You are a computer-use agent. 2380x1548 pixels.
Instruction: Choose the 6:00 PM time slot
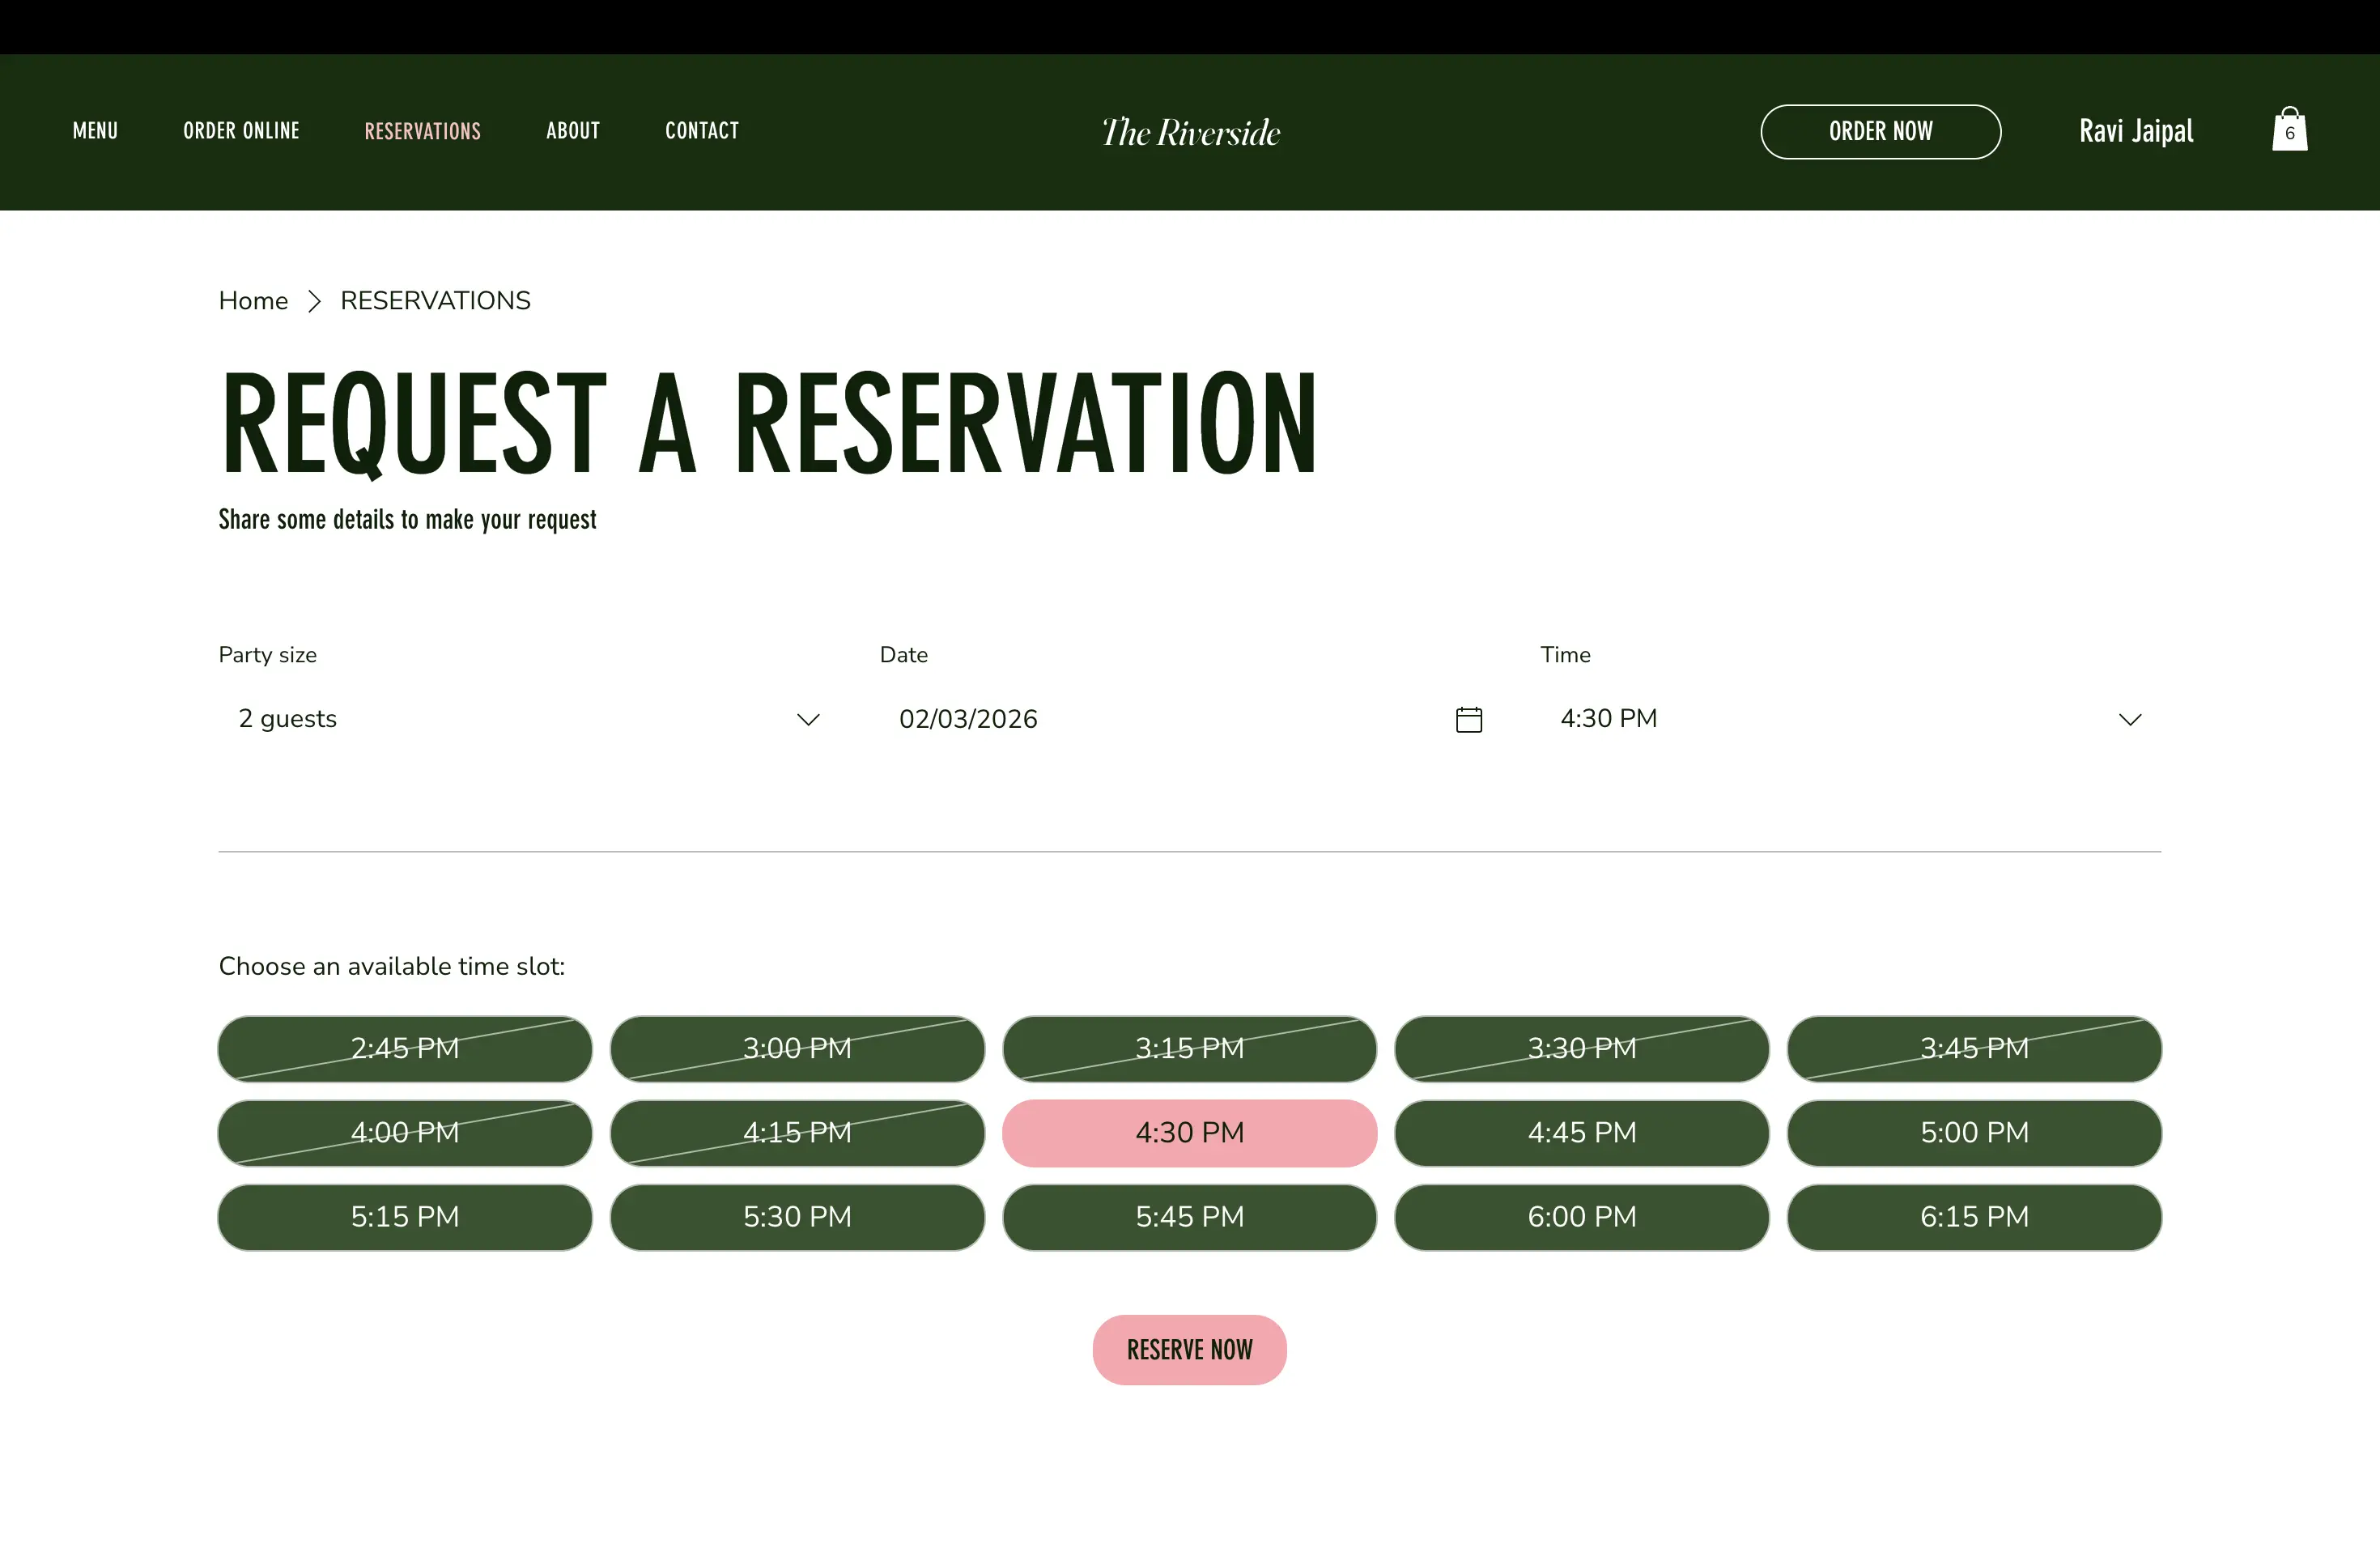1581,1217
